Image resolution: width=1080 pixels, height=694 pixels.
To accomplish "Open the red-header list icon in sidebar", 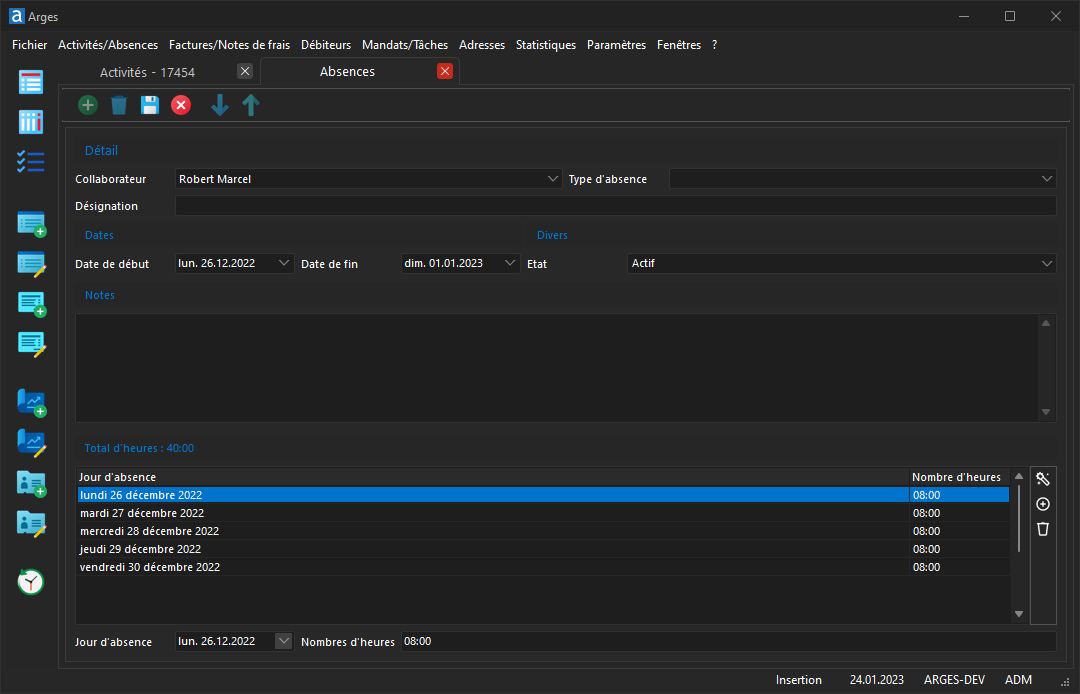I will (31, 82).
